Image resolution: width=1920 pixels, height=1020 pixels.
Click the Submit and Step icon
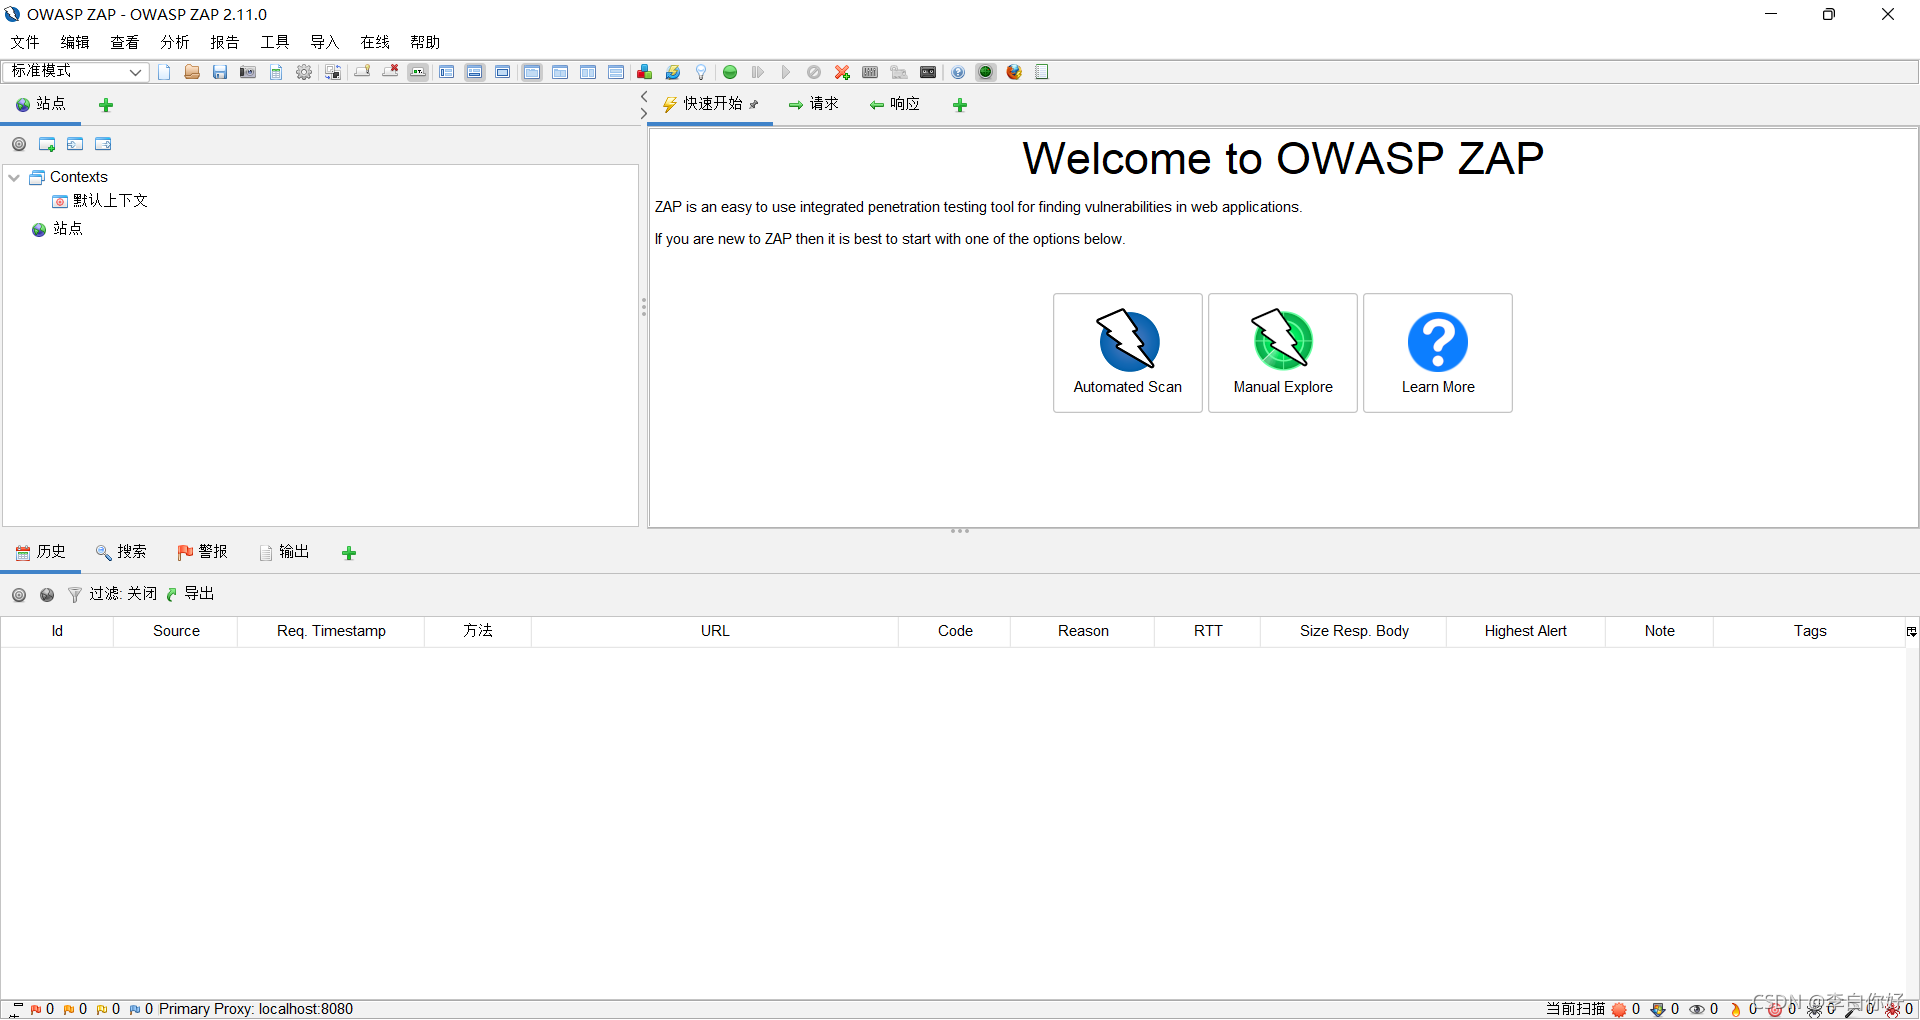[758, 72]
